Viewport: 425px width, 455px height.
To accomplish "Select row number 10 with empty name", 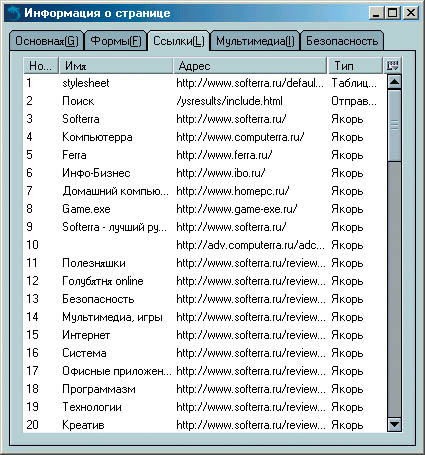I will coord(205,245).
